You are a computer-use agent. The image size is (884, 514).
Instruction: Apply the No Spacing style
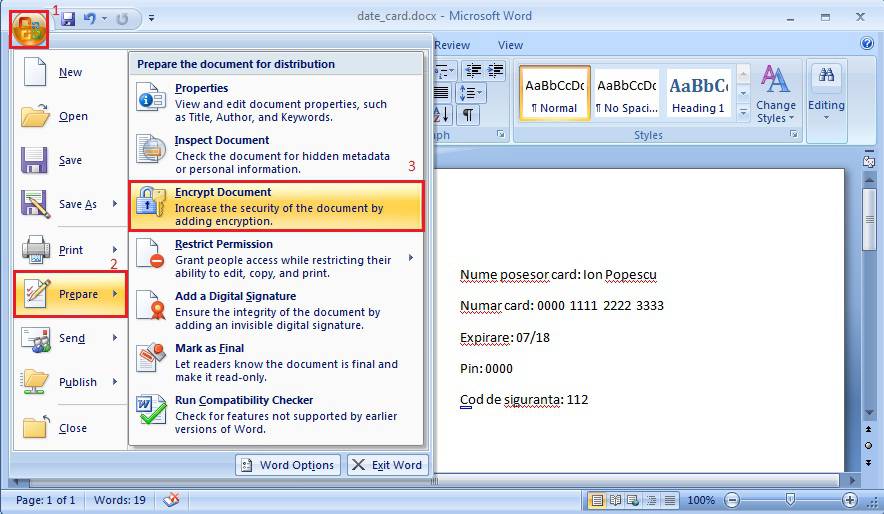click(x=626, y=94)
